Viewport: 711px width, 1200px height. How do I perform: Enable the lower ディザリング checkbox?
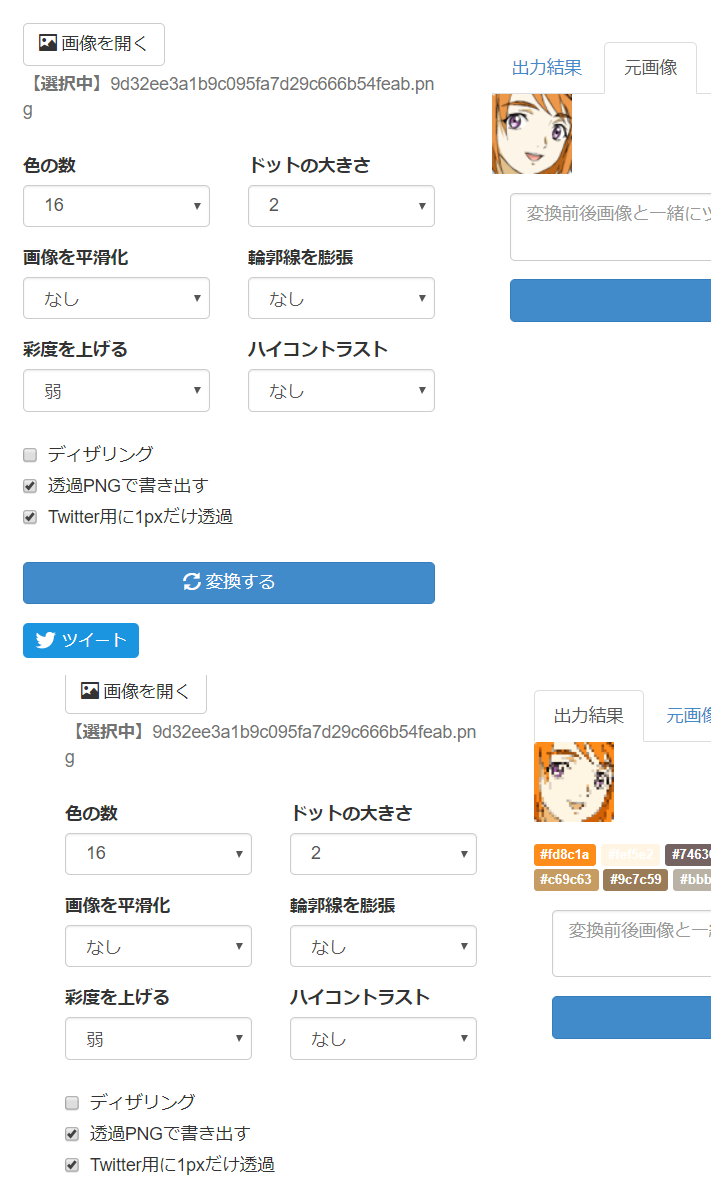72,1103
